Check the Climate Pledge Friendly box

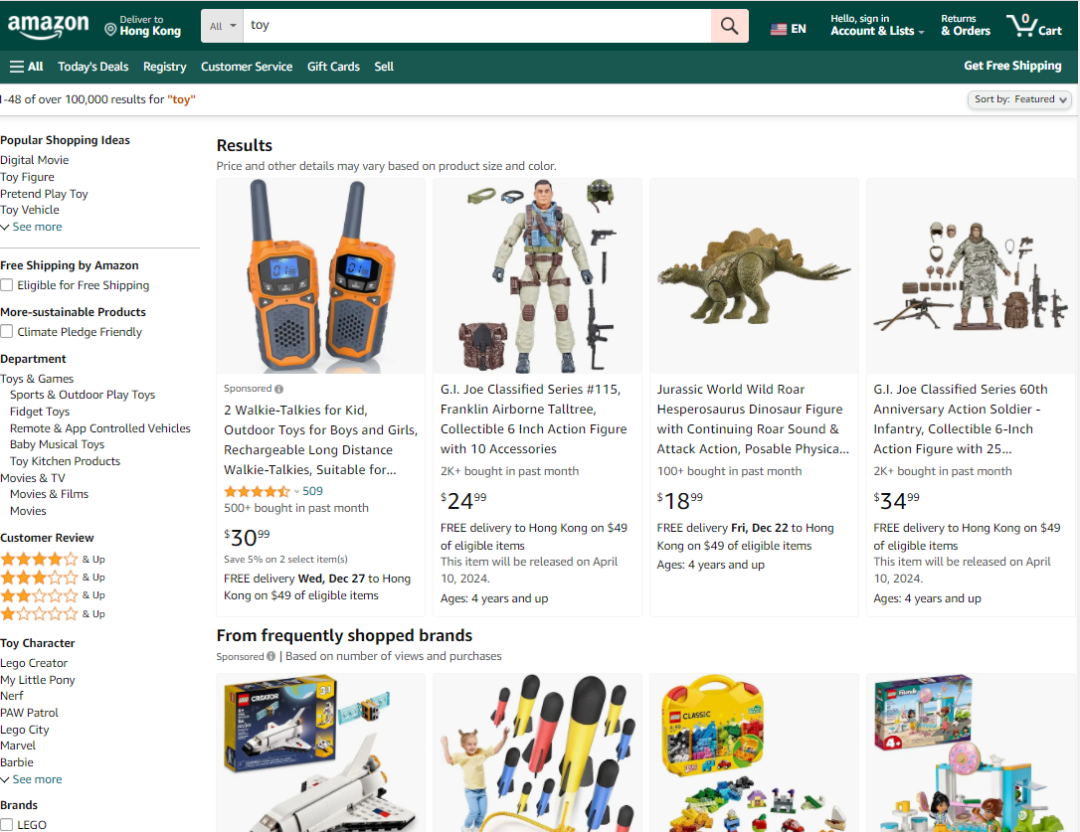pyautogui.click(x=7, y=332)
